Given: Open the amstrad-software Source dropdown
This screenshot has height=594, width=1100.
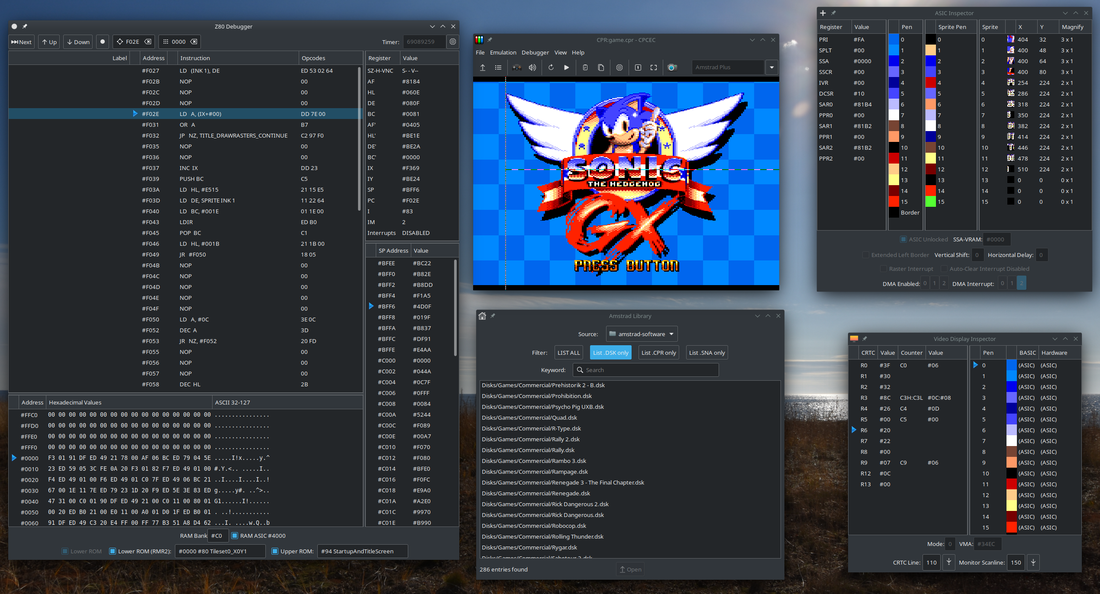Looking at the screenshot, I should [x=641, y=334].
